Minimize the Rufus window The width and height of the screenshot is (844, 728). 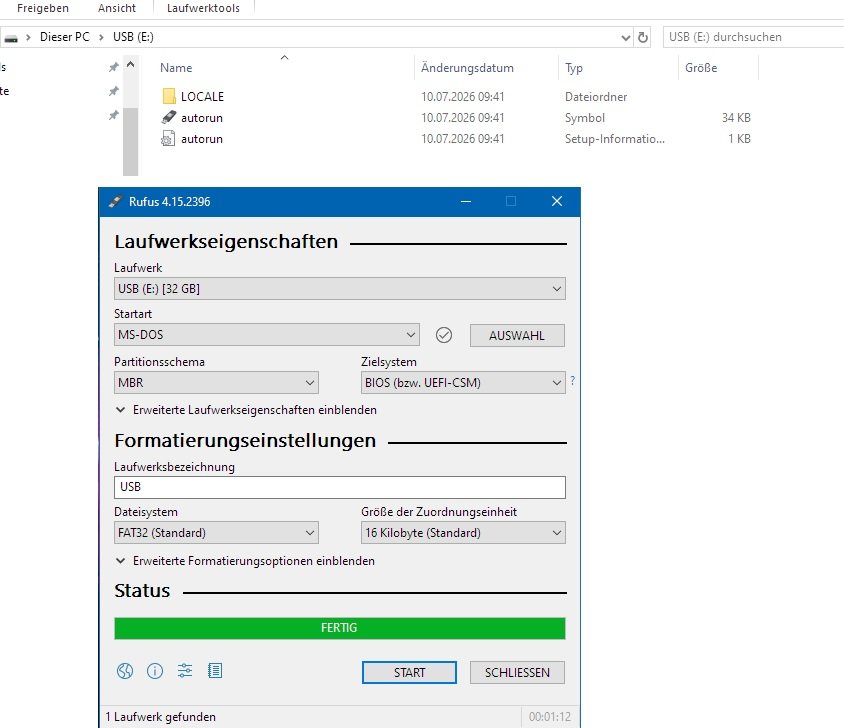[x=466, y=201]
